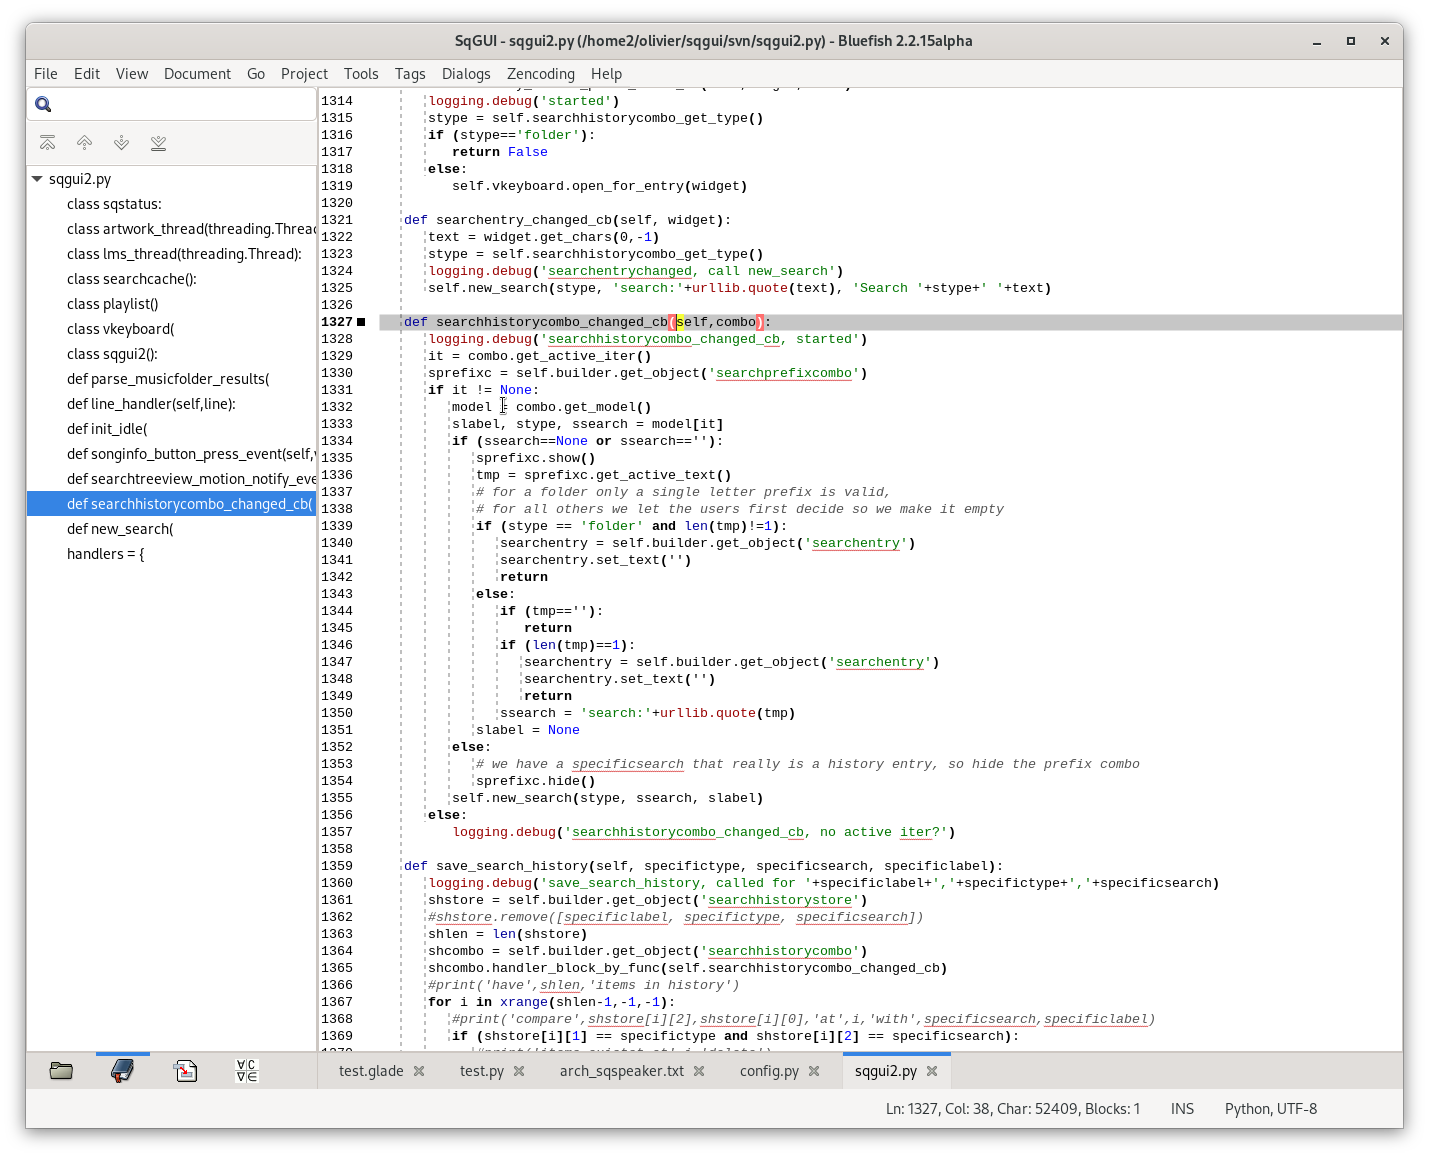1429x1157 pixels.
Task: Open the filebrowser folder sidebar tab
Action: (61, 1071)
